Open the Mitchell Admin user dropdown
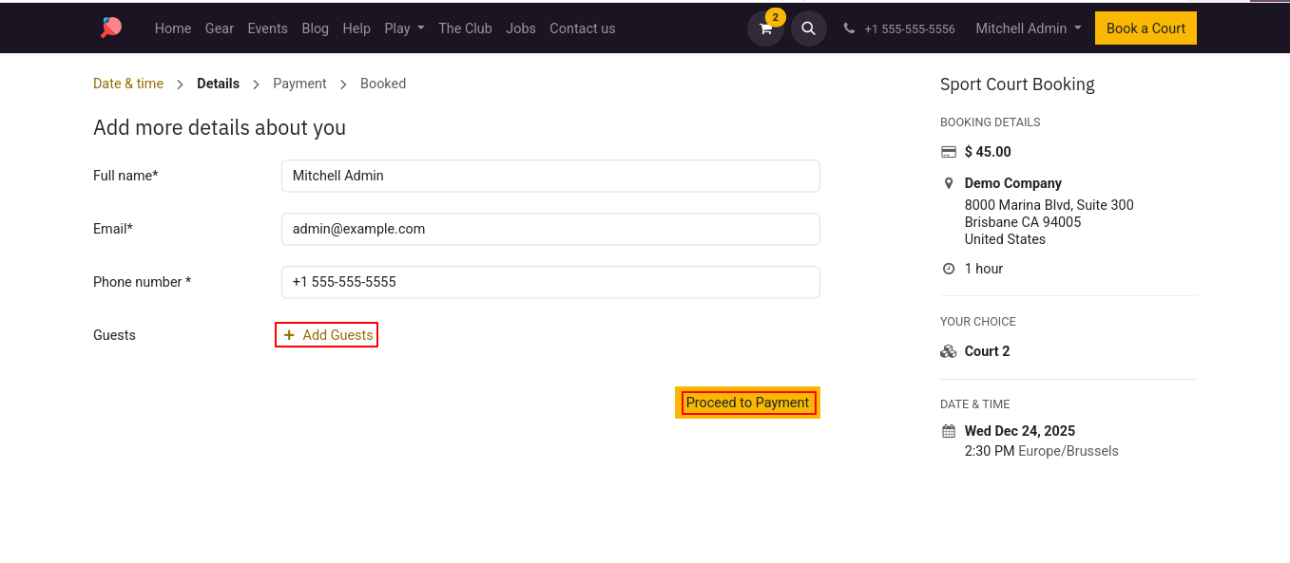 click(1028, 28)
